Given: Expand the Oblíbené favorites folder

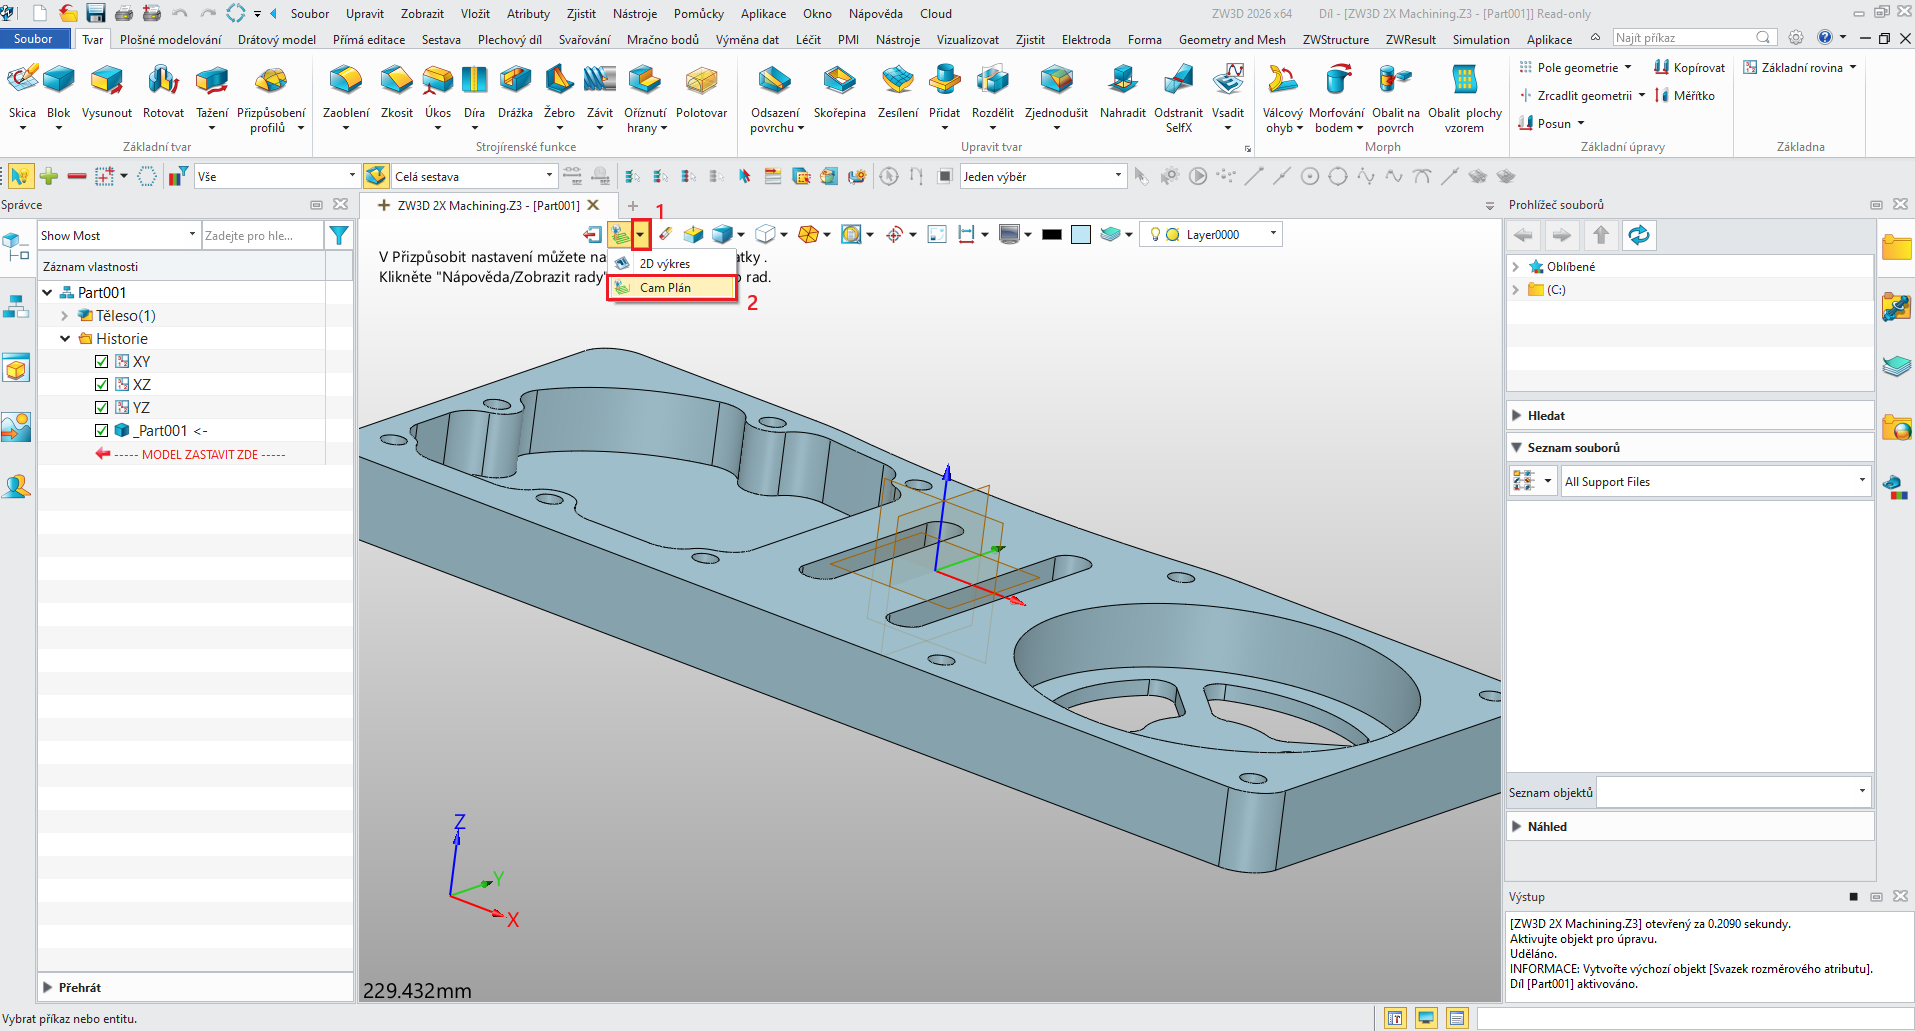Looking at the screenshot, I should [1516, 266].
